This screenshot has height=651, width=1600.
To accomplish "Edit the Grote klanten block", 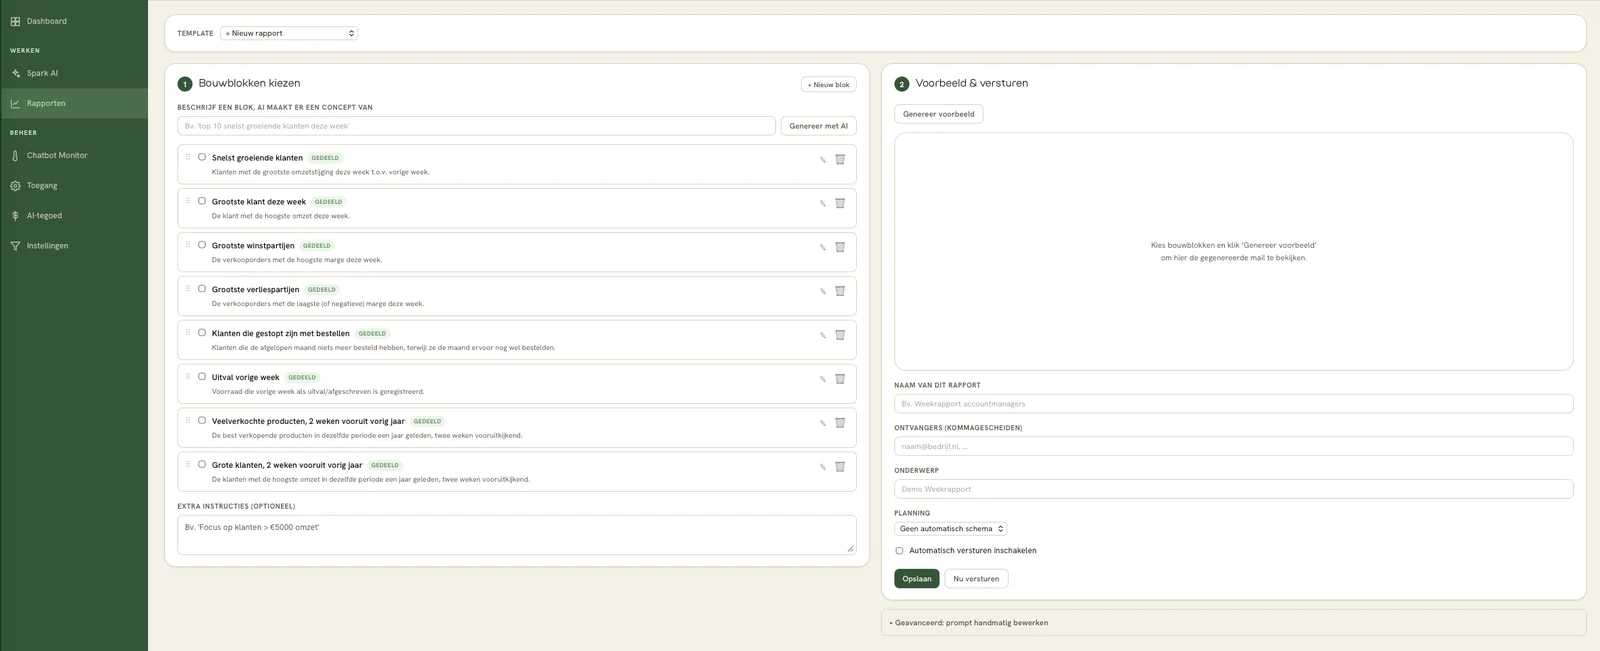I will pyautogui.click(x=823, y=468).
